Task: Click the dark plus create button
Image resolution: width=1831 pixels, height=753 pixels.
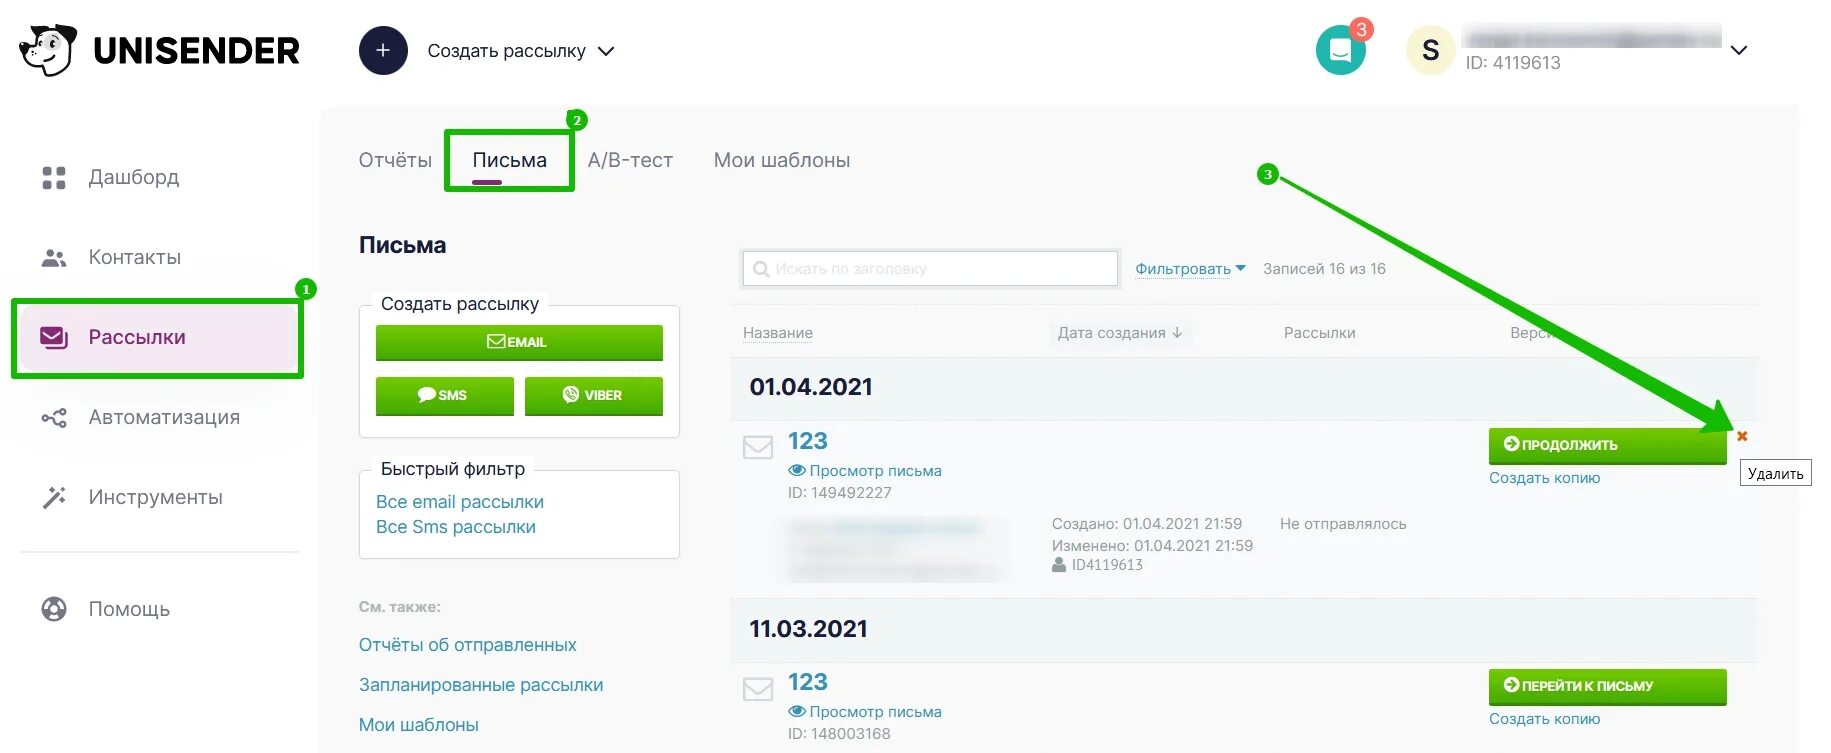Action: click(x=383, y=50)
